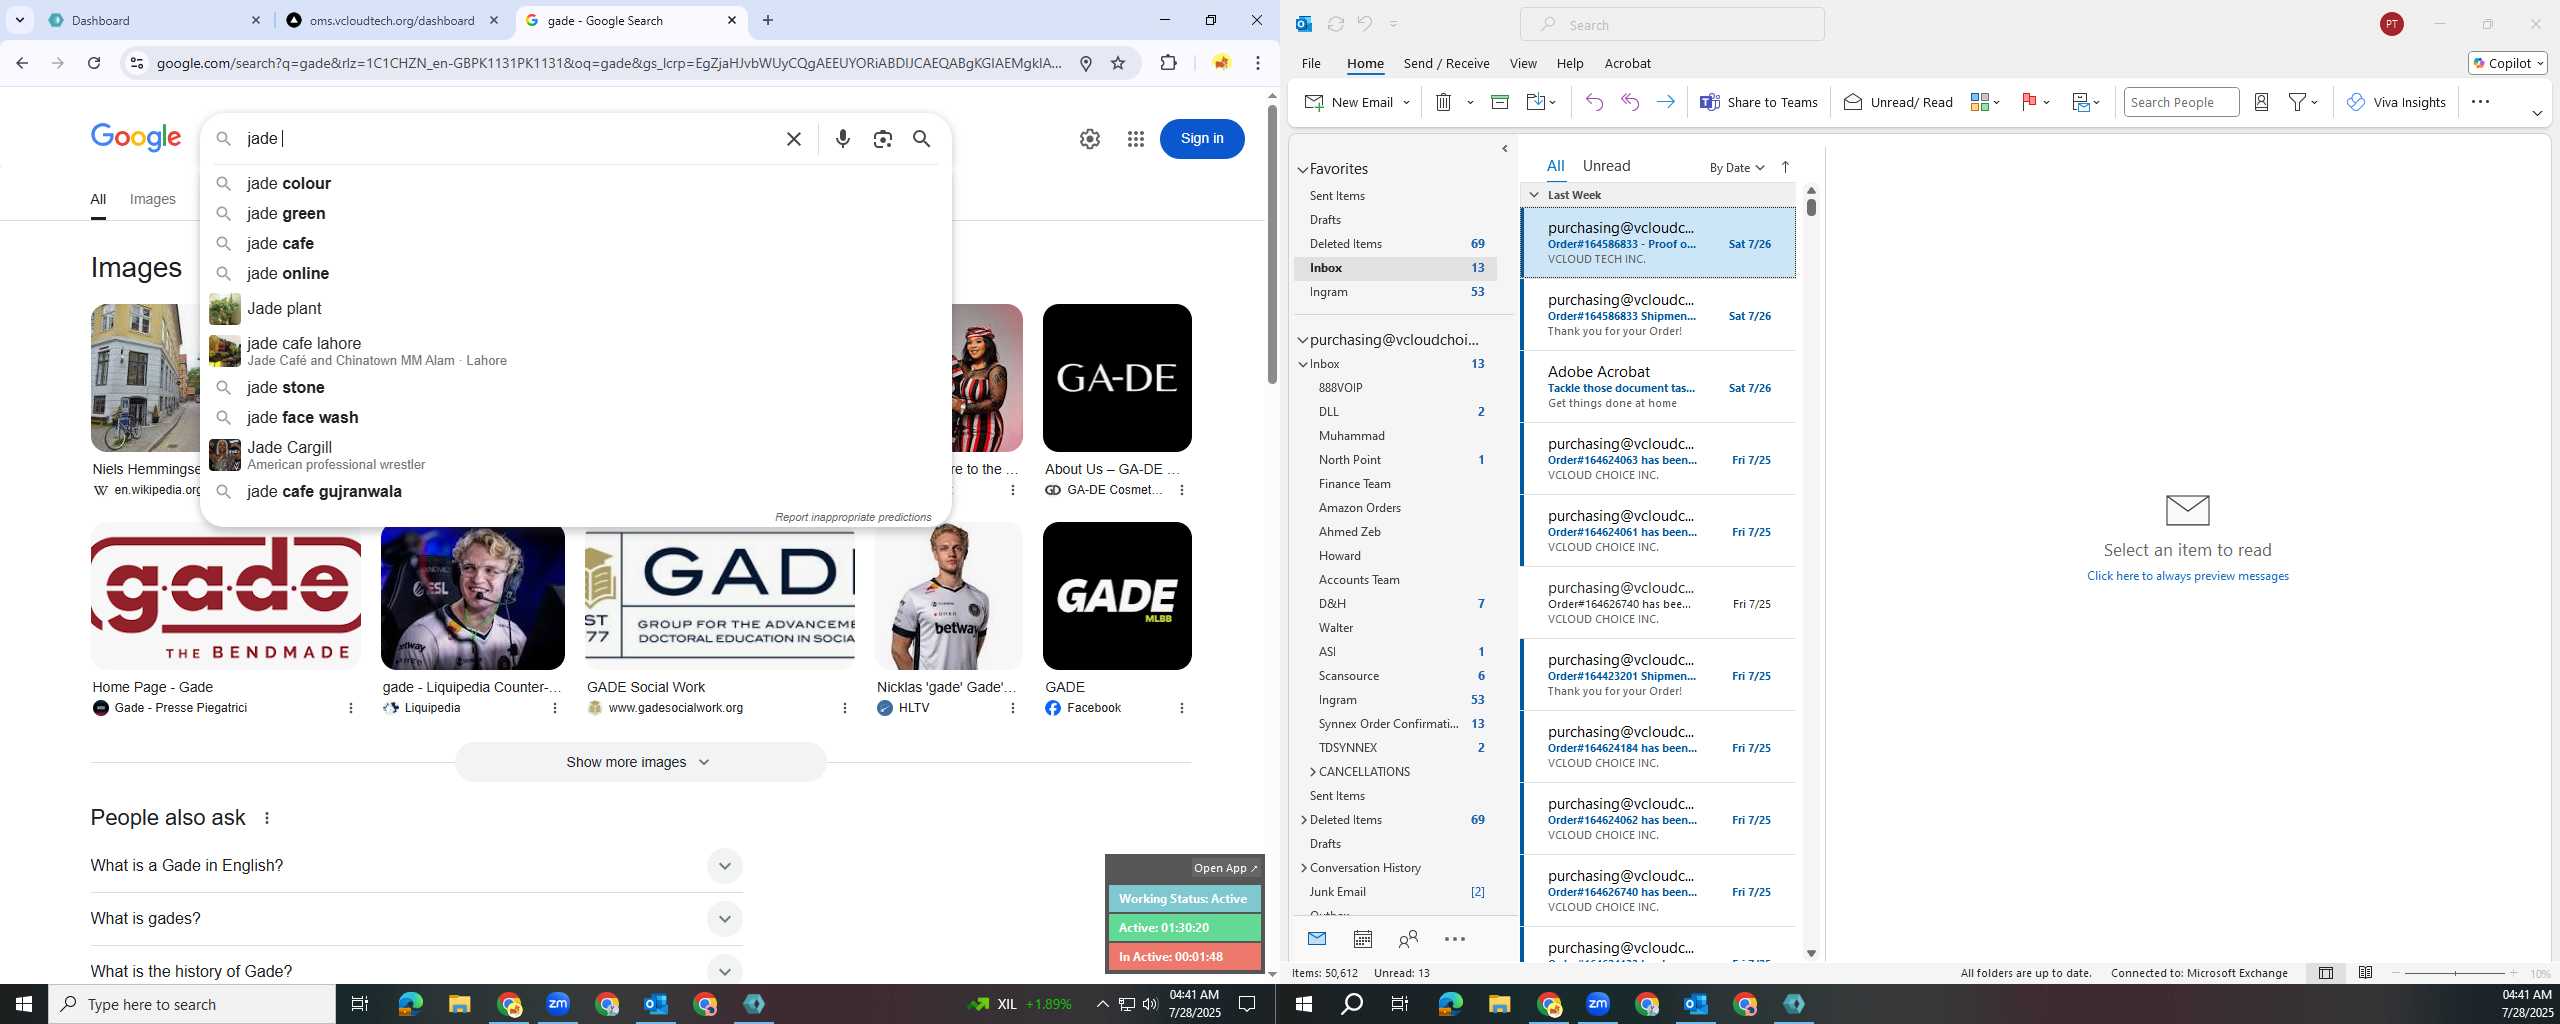This screenshot has width=2560, height=1024.
Task: Select 'jade face wash' suggestion
Action: (302, 417)
